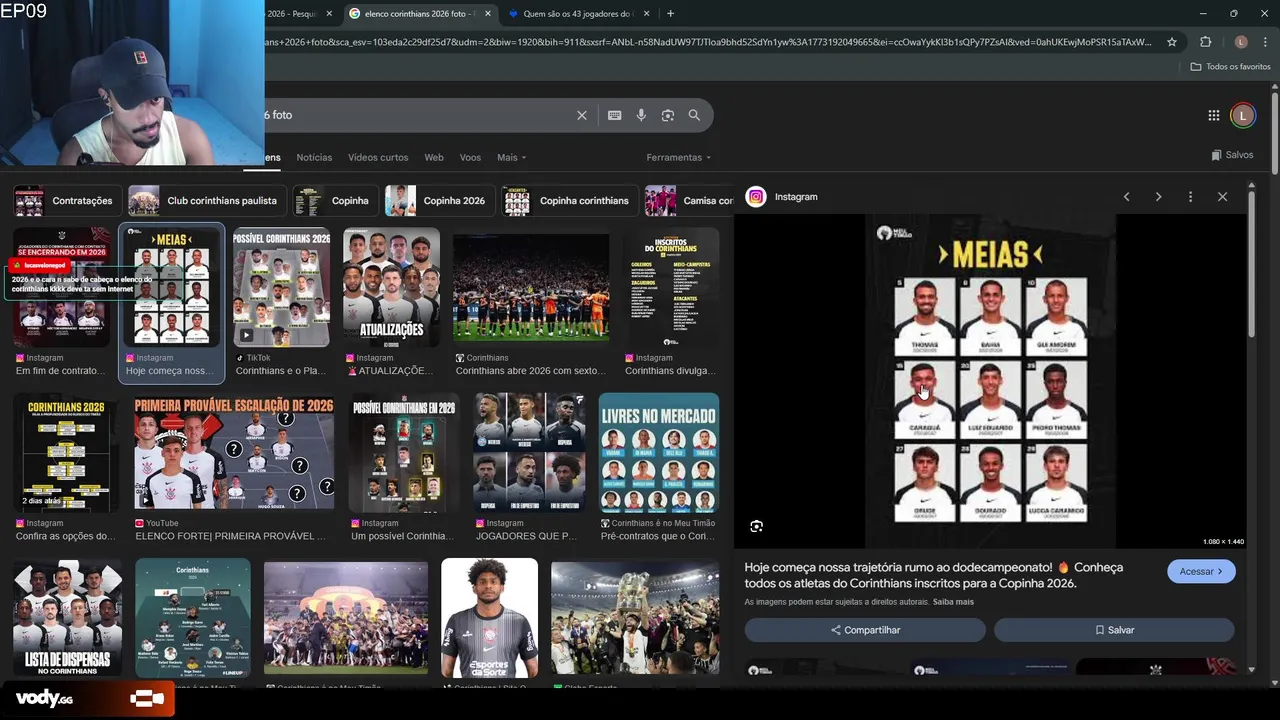Switch to Vídeos curtos tab
This screenshot has height=720, width=1280.
pyautogui.click(x=378, y=158)
